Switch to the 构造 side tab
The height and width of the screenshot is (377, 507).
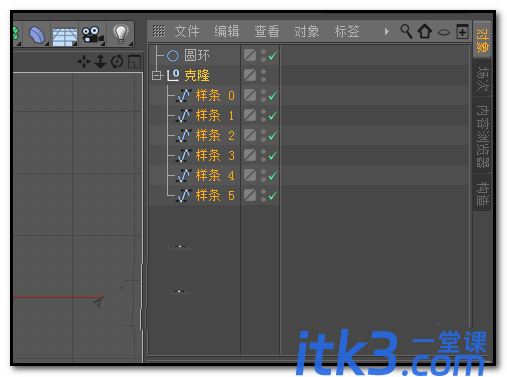coord(482,193)
